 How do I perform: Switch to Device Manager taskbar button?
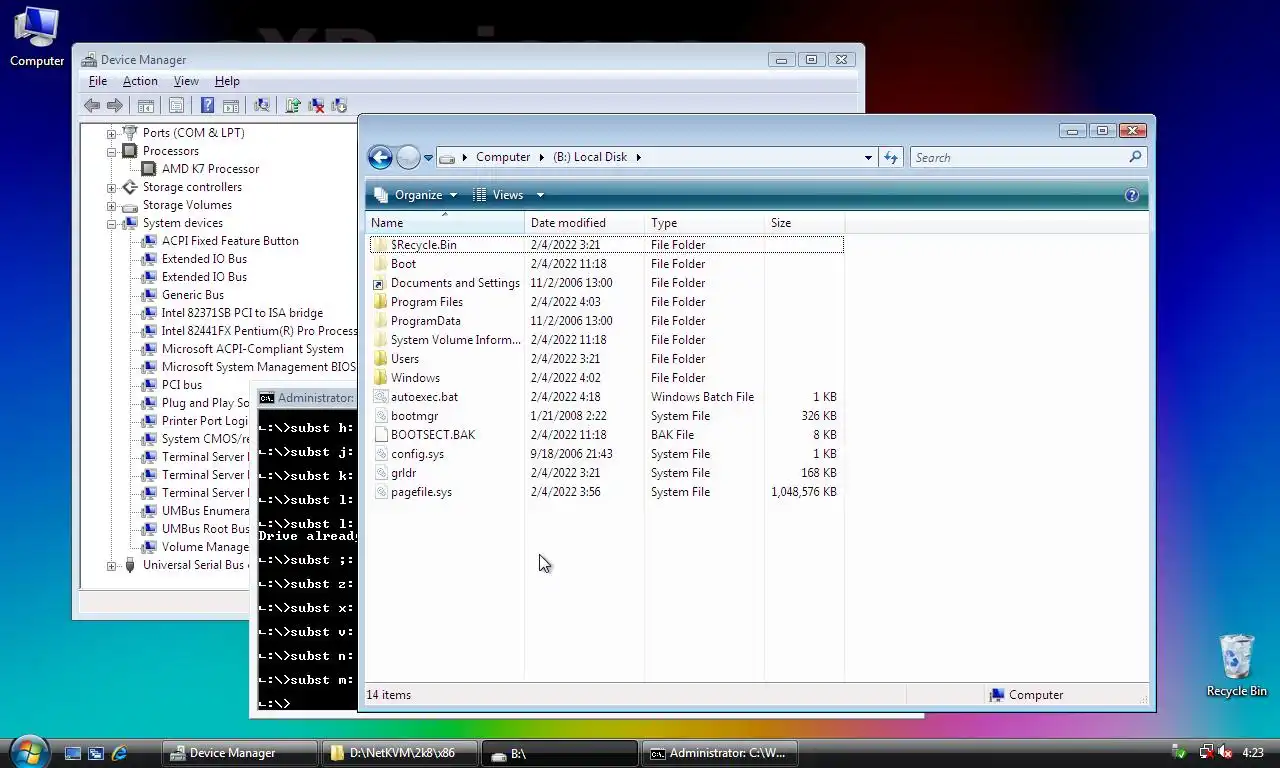[240, 753]
